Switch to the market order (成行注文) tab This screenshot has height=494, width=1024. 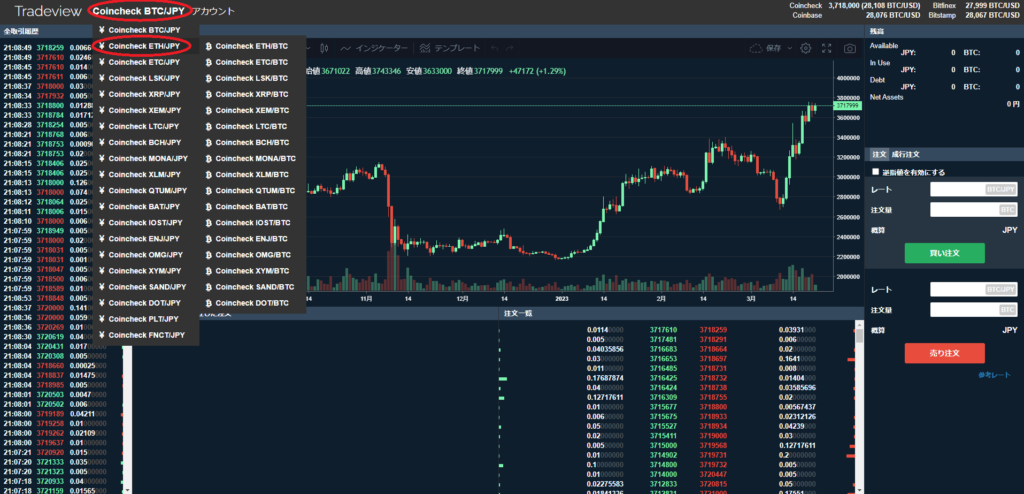(x=908, y=154)
